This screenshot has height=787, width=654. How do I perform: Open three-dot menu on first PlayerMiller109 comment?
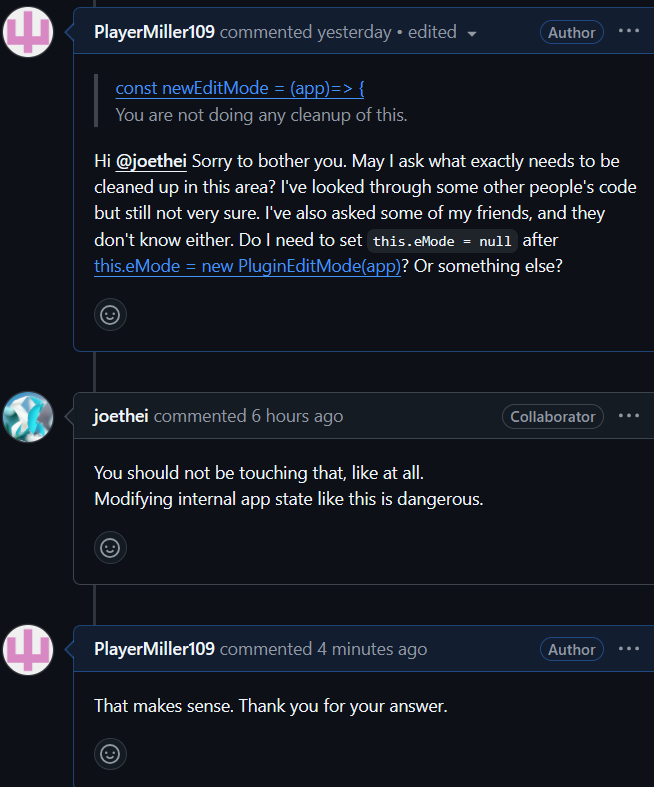click(628, 32)
